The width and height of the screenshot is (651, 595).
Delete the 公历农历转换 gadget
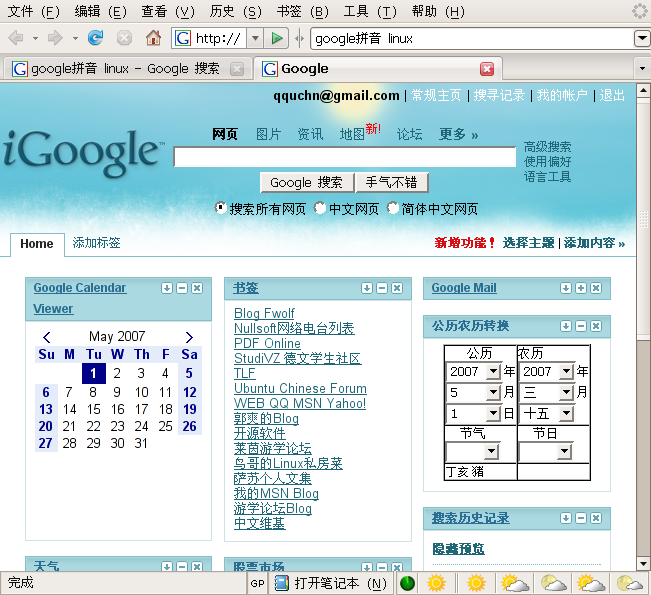[x=596, y=326]
